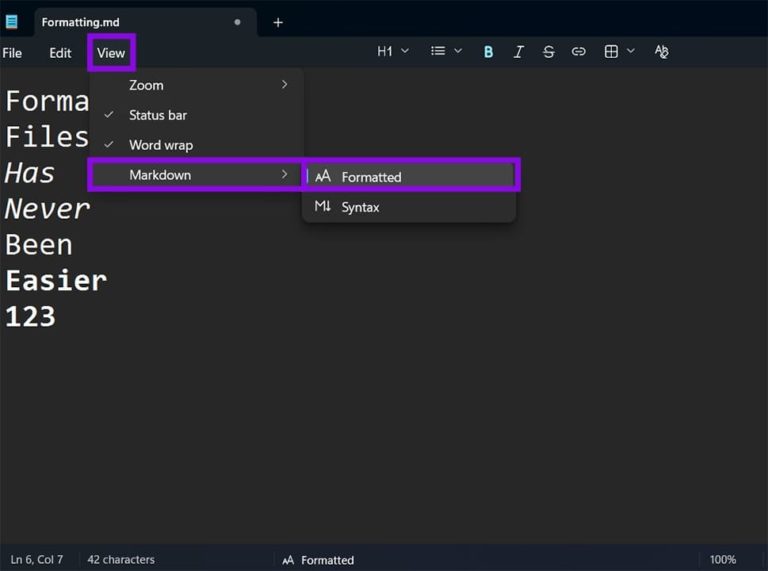Click the italic word Has
Screen dimensions: 768x571
pos(29,173)
